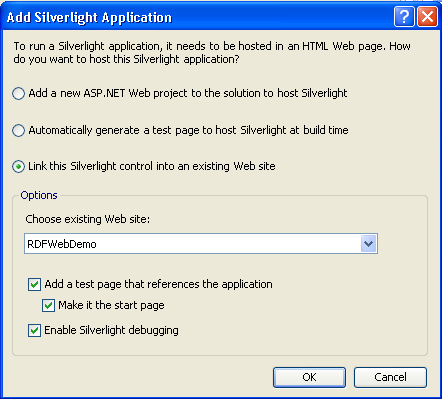
Task: Confirm the dialog with OK
Action: 309,377
